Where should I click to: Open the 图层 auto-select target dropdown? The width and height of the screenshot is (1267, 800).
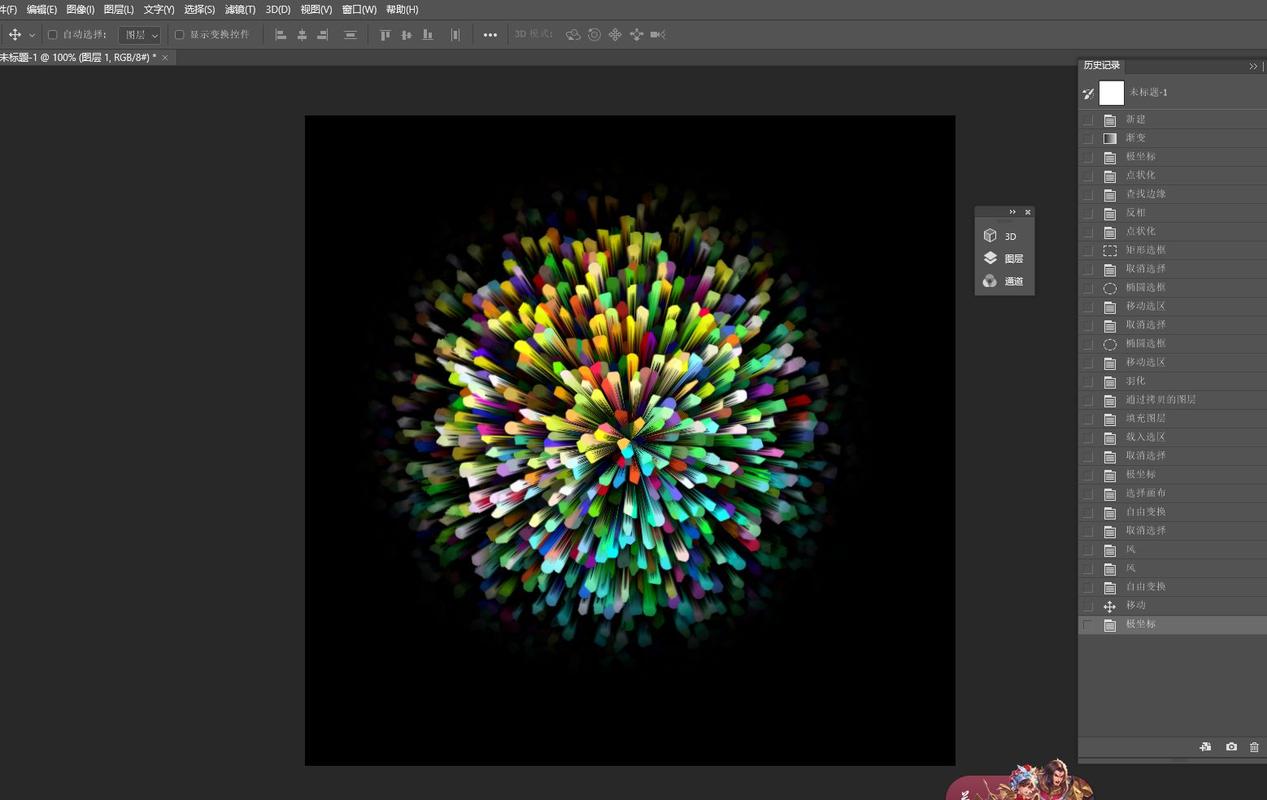139,35
